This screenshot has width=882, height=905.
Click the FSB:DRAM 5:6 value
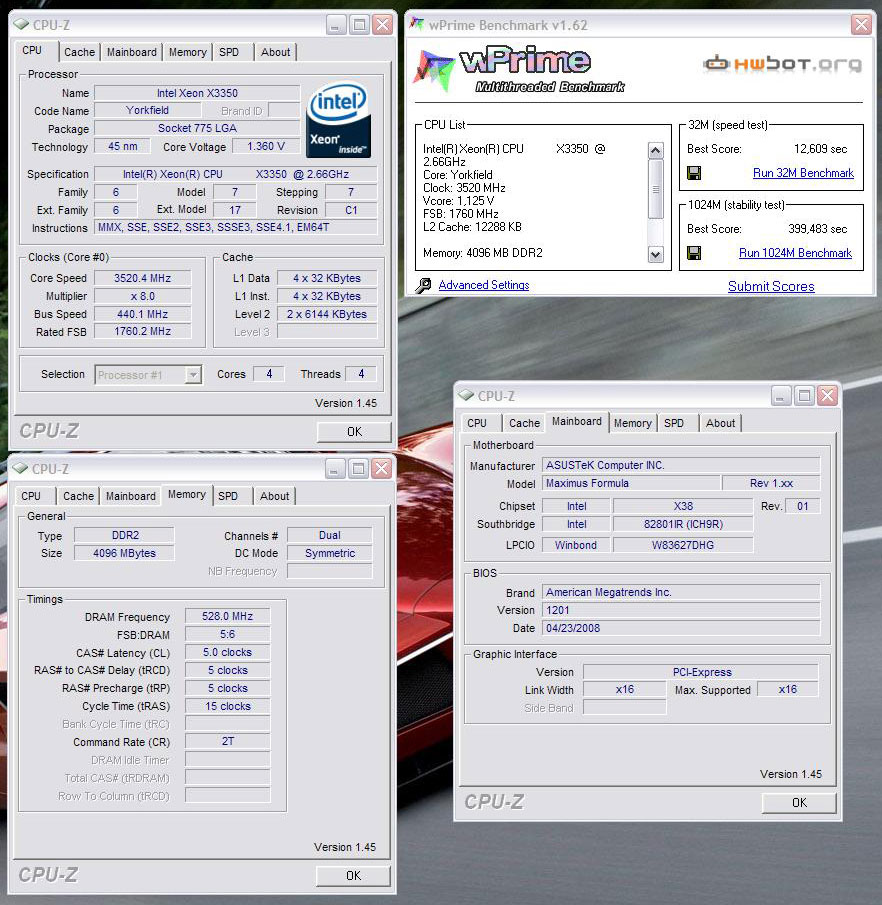(x=227, y=634)
